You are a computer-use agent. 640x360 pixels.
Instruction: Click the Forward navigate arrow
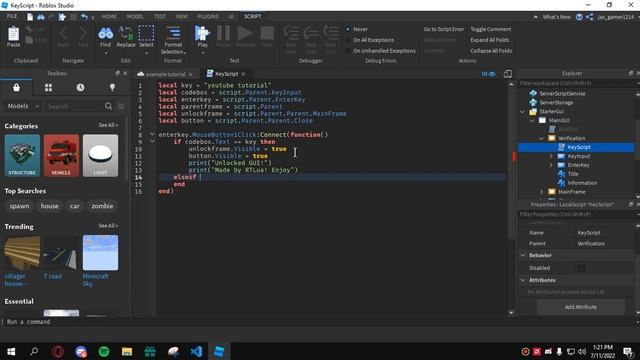pyautogui.click(x=83, y=33)
